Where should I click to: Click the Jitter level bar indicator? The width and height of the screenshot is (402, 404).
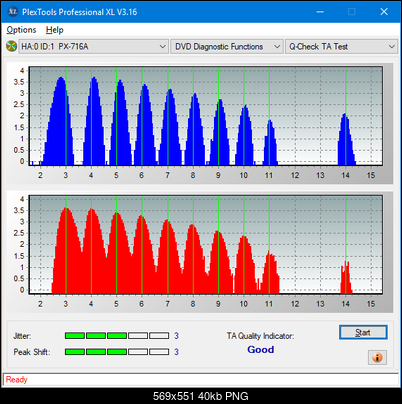(117, 336)
